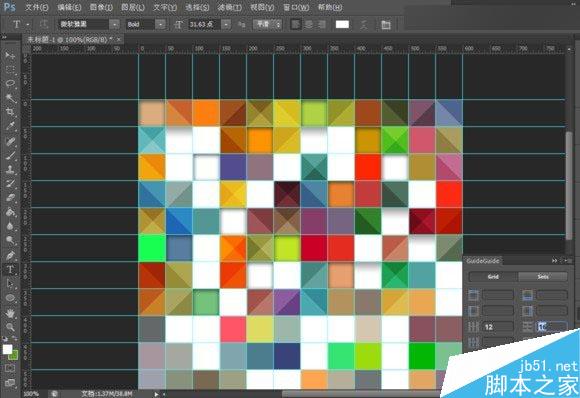Viewport: 580px width, 398px height.
Task: Open the 窗口(W) menu
Action: [296, 7]
